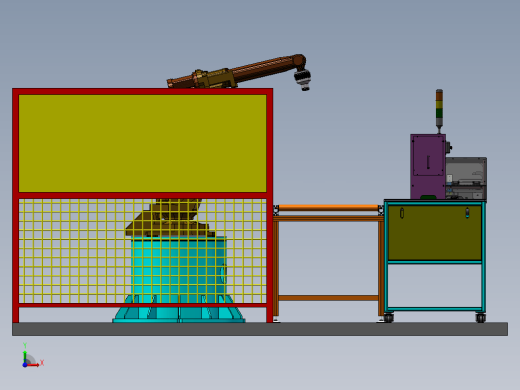Pick the solid yellow upper guard panel

coord(143,143)
